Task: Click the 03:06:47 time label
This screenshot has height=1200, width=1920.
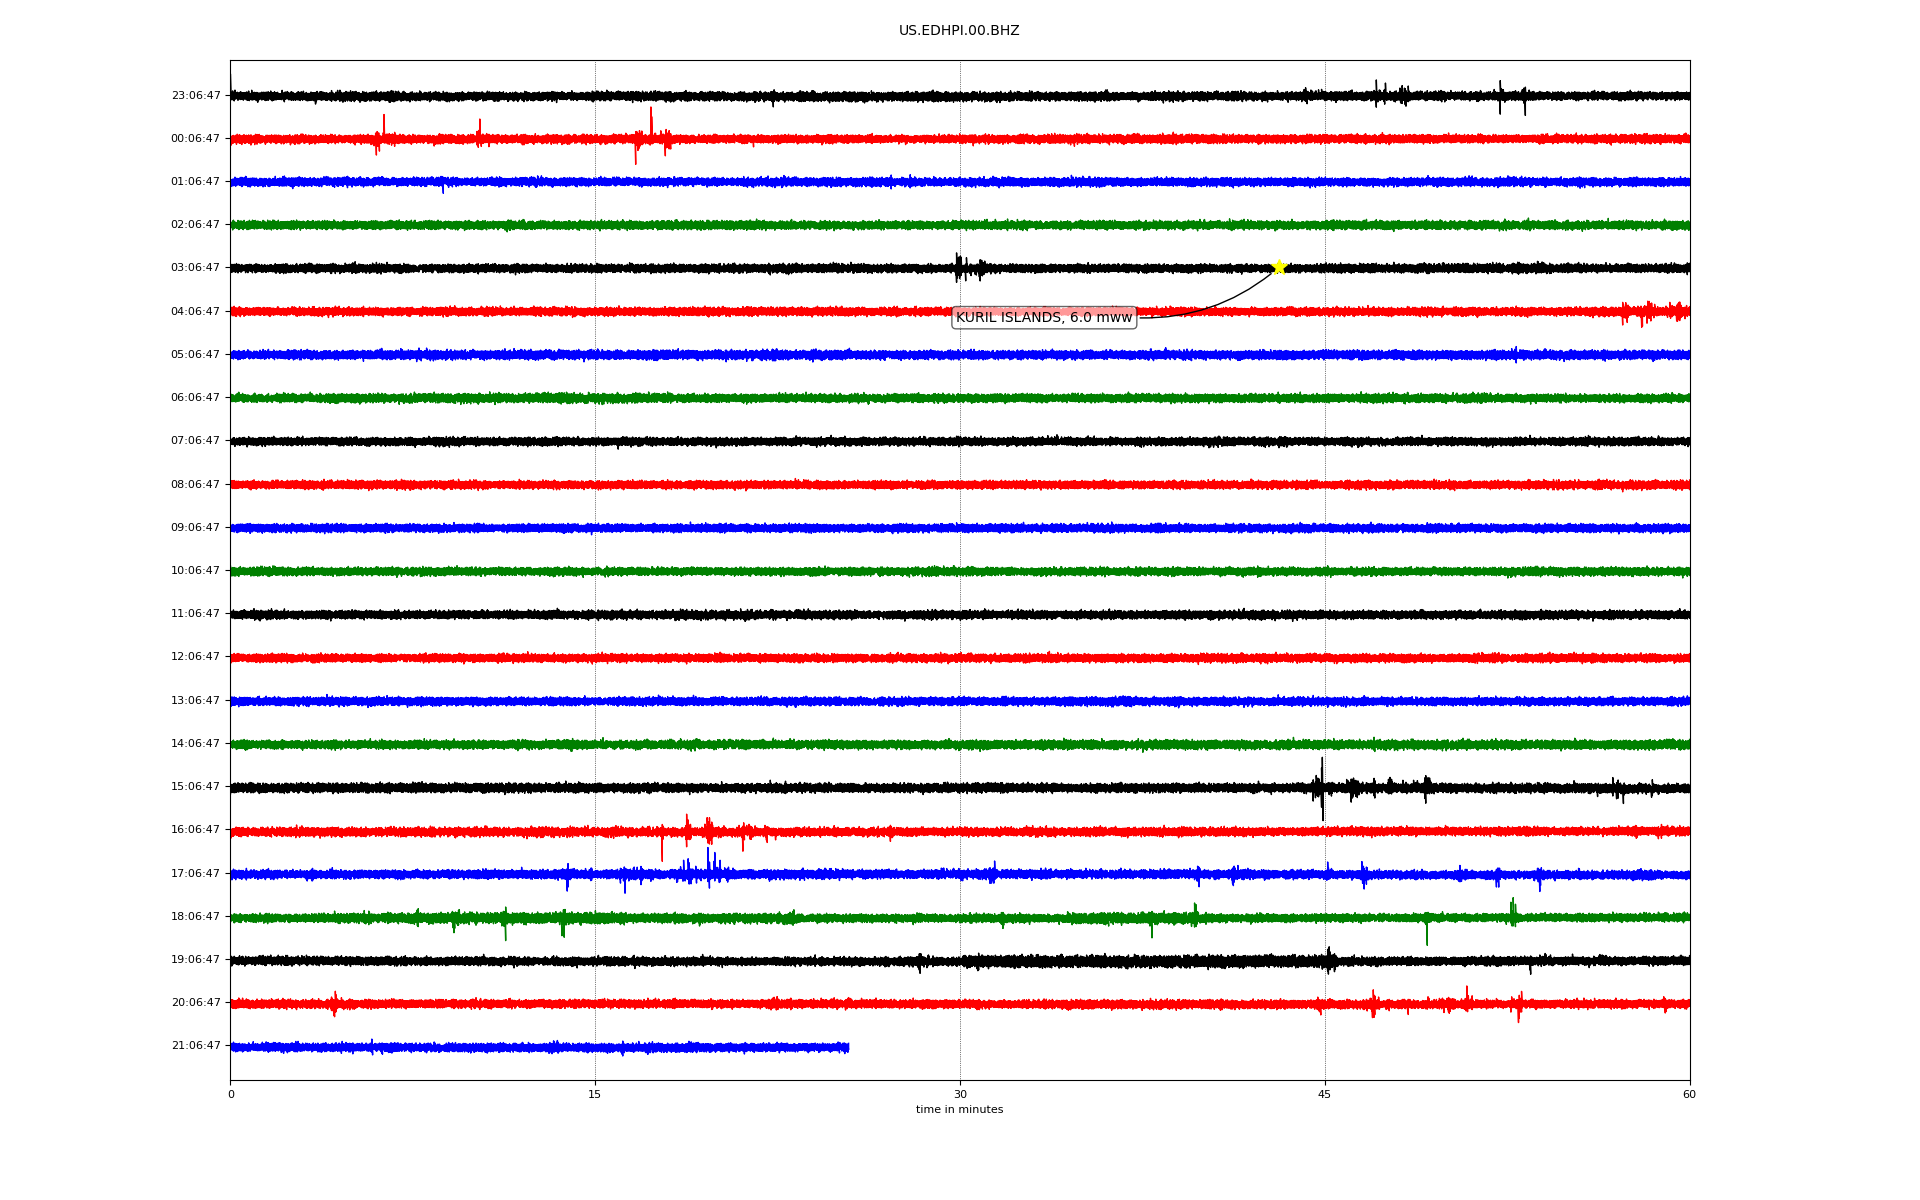Action: 196,268
